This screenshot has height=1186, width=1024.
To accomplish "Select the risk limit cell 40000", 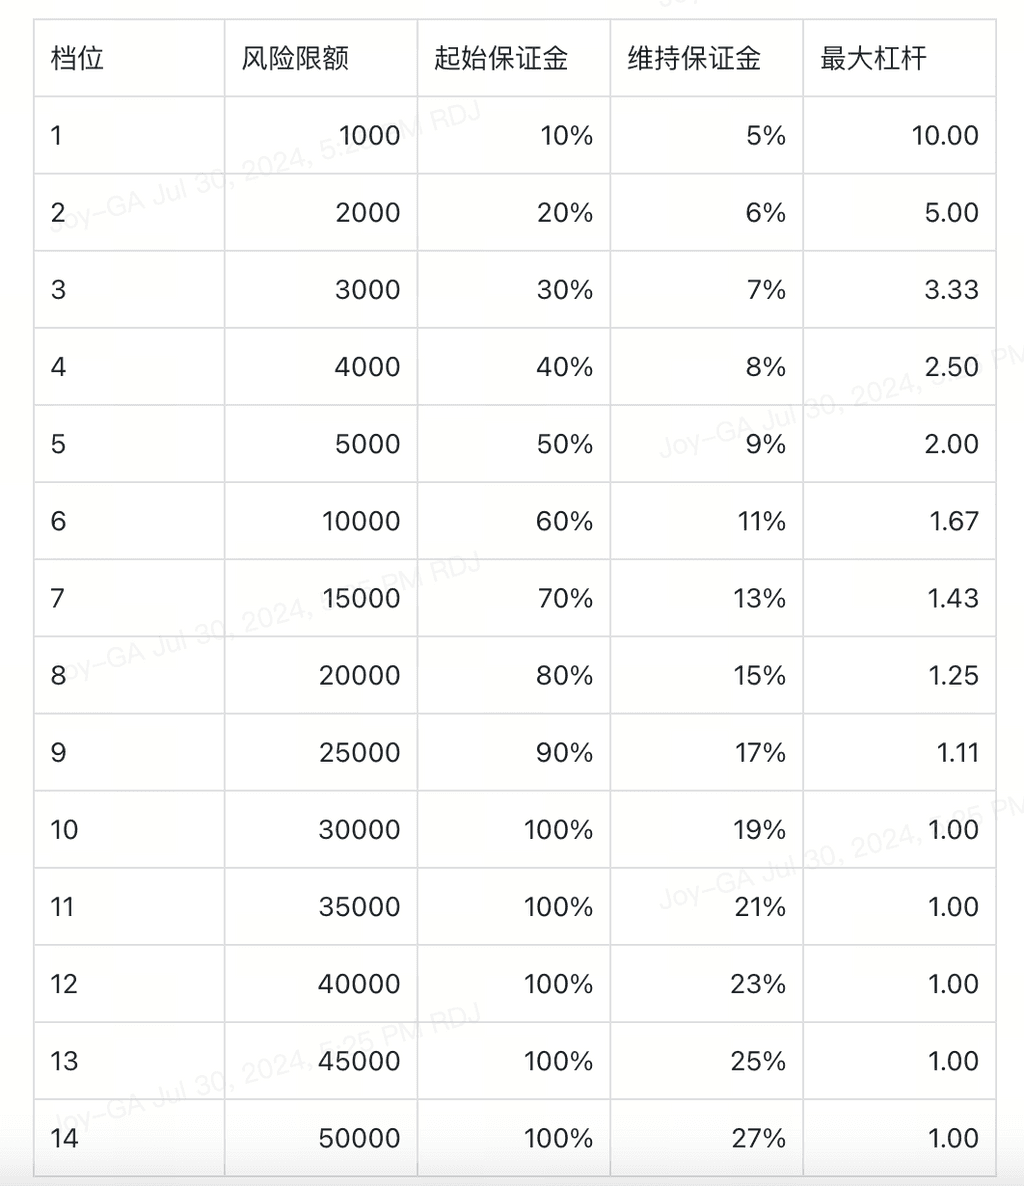I will pos(359,984).
